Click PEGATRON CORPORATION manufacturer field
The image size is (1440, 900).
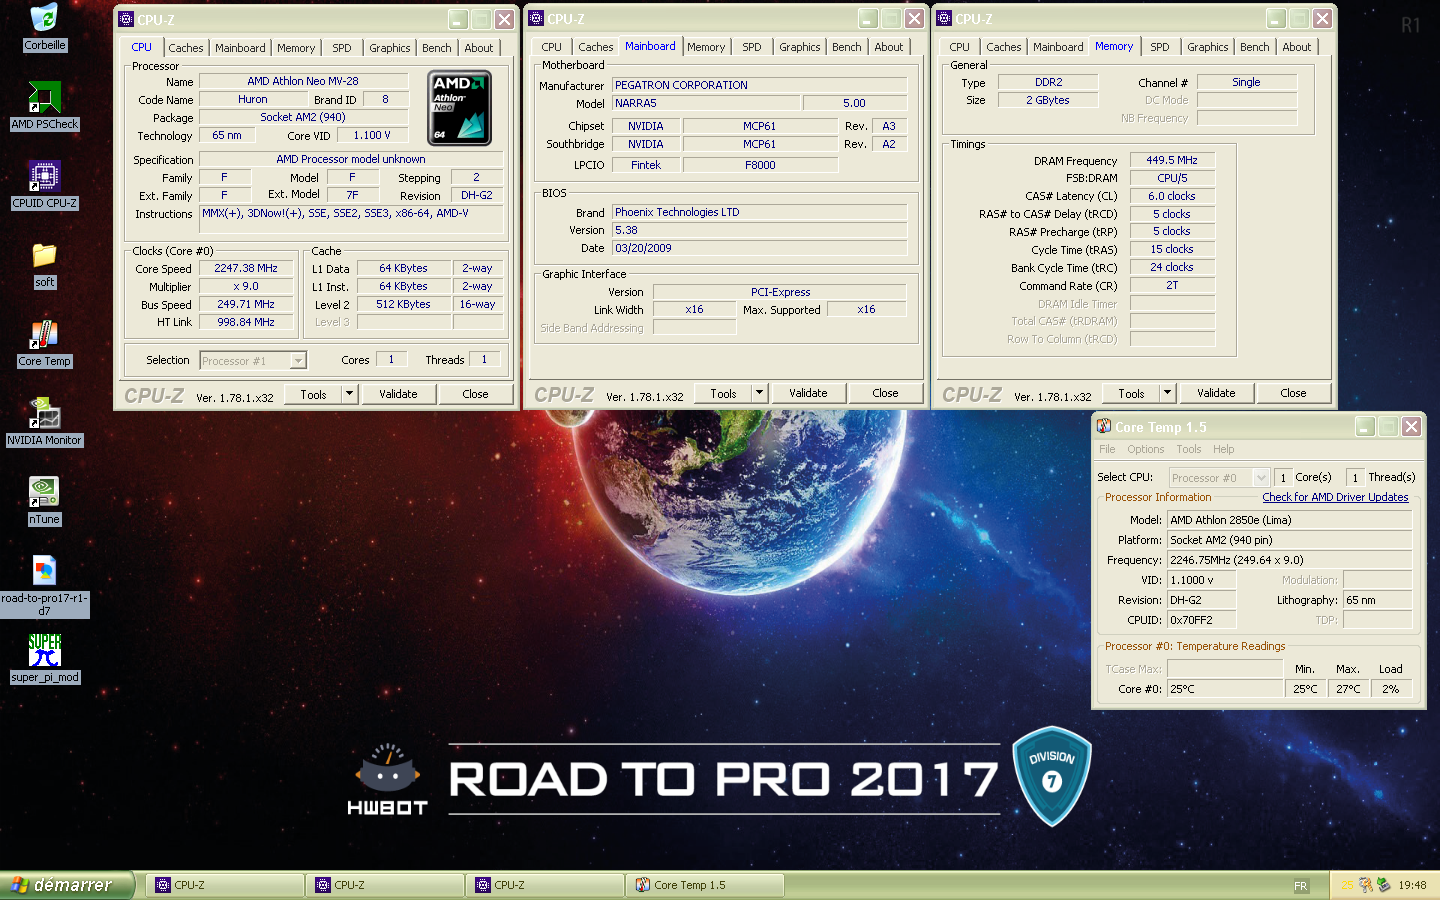click(x=760, y=85)
